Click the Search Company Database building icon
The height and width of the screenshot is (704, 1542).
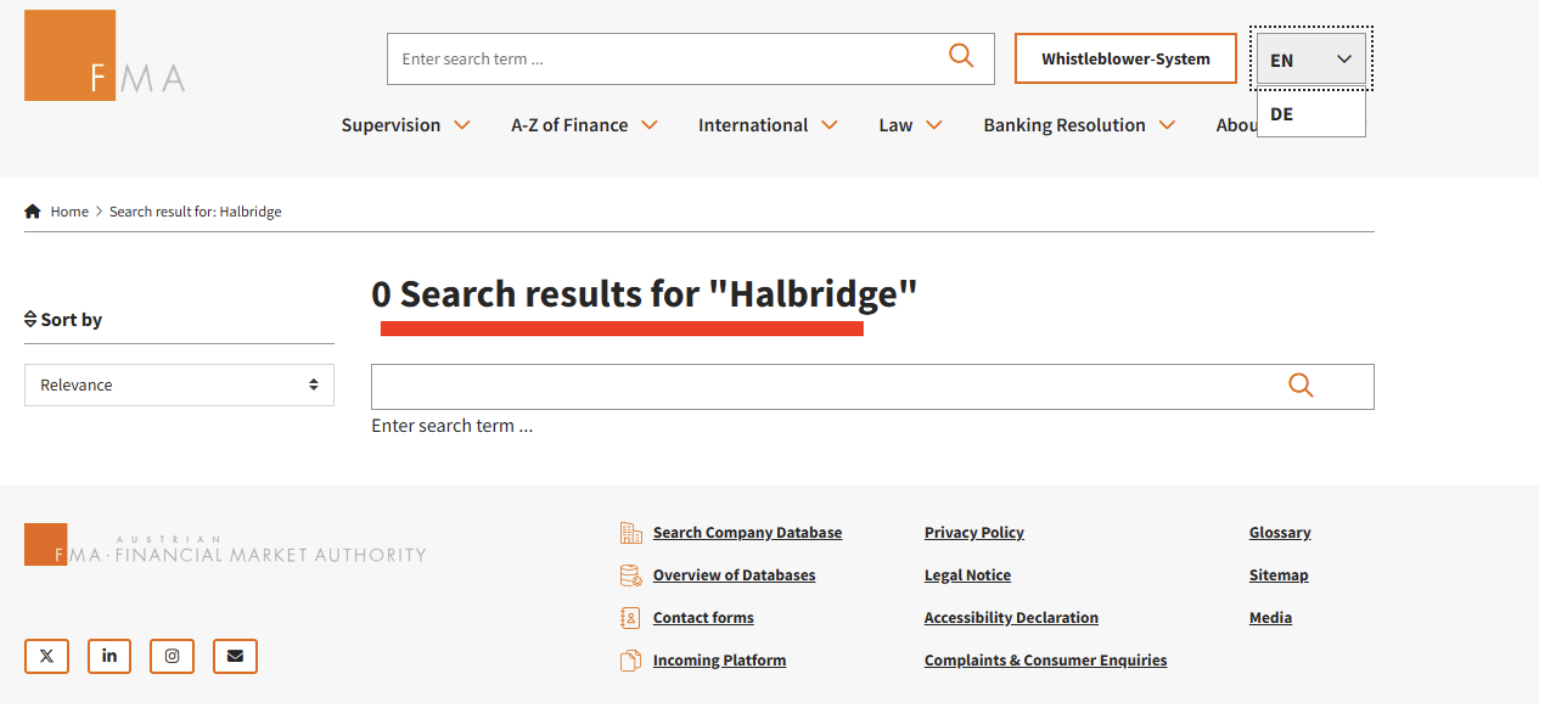[630, 532]
